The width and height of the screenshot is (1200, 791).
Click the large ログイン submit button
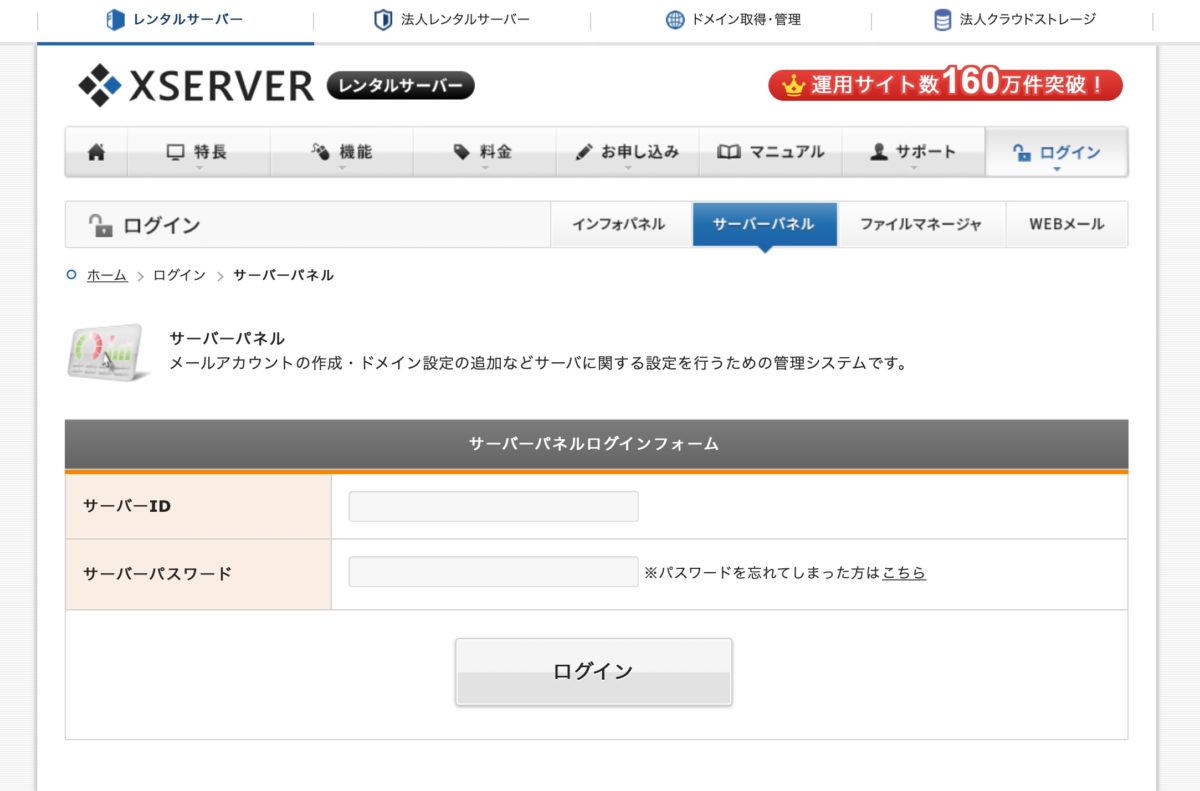[x=594, y=672]
